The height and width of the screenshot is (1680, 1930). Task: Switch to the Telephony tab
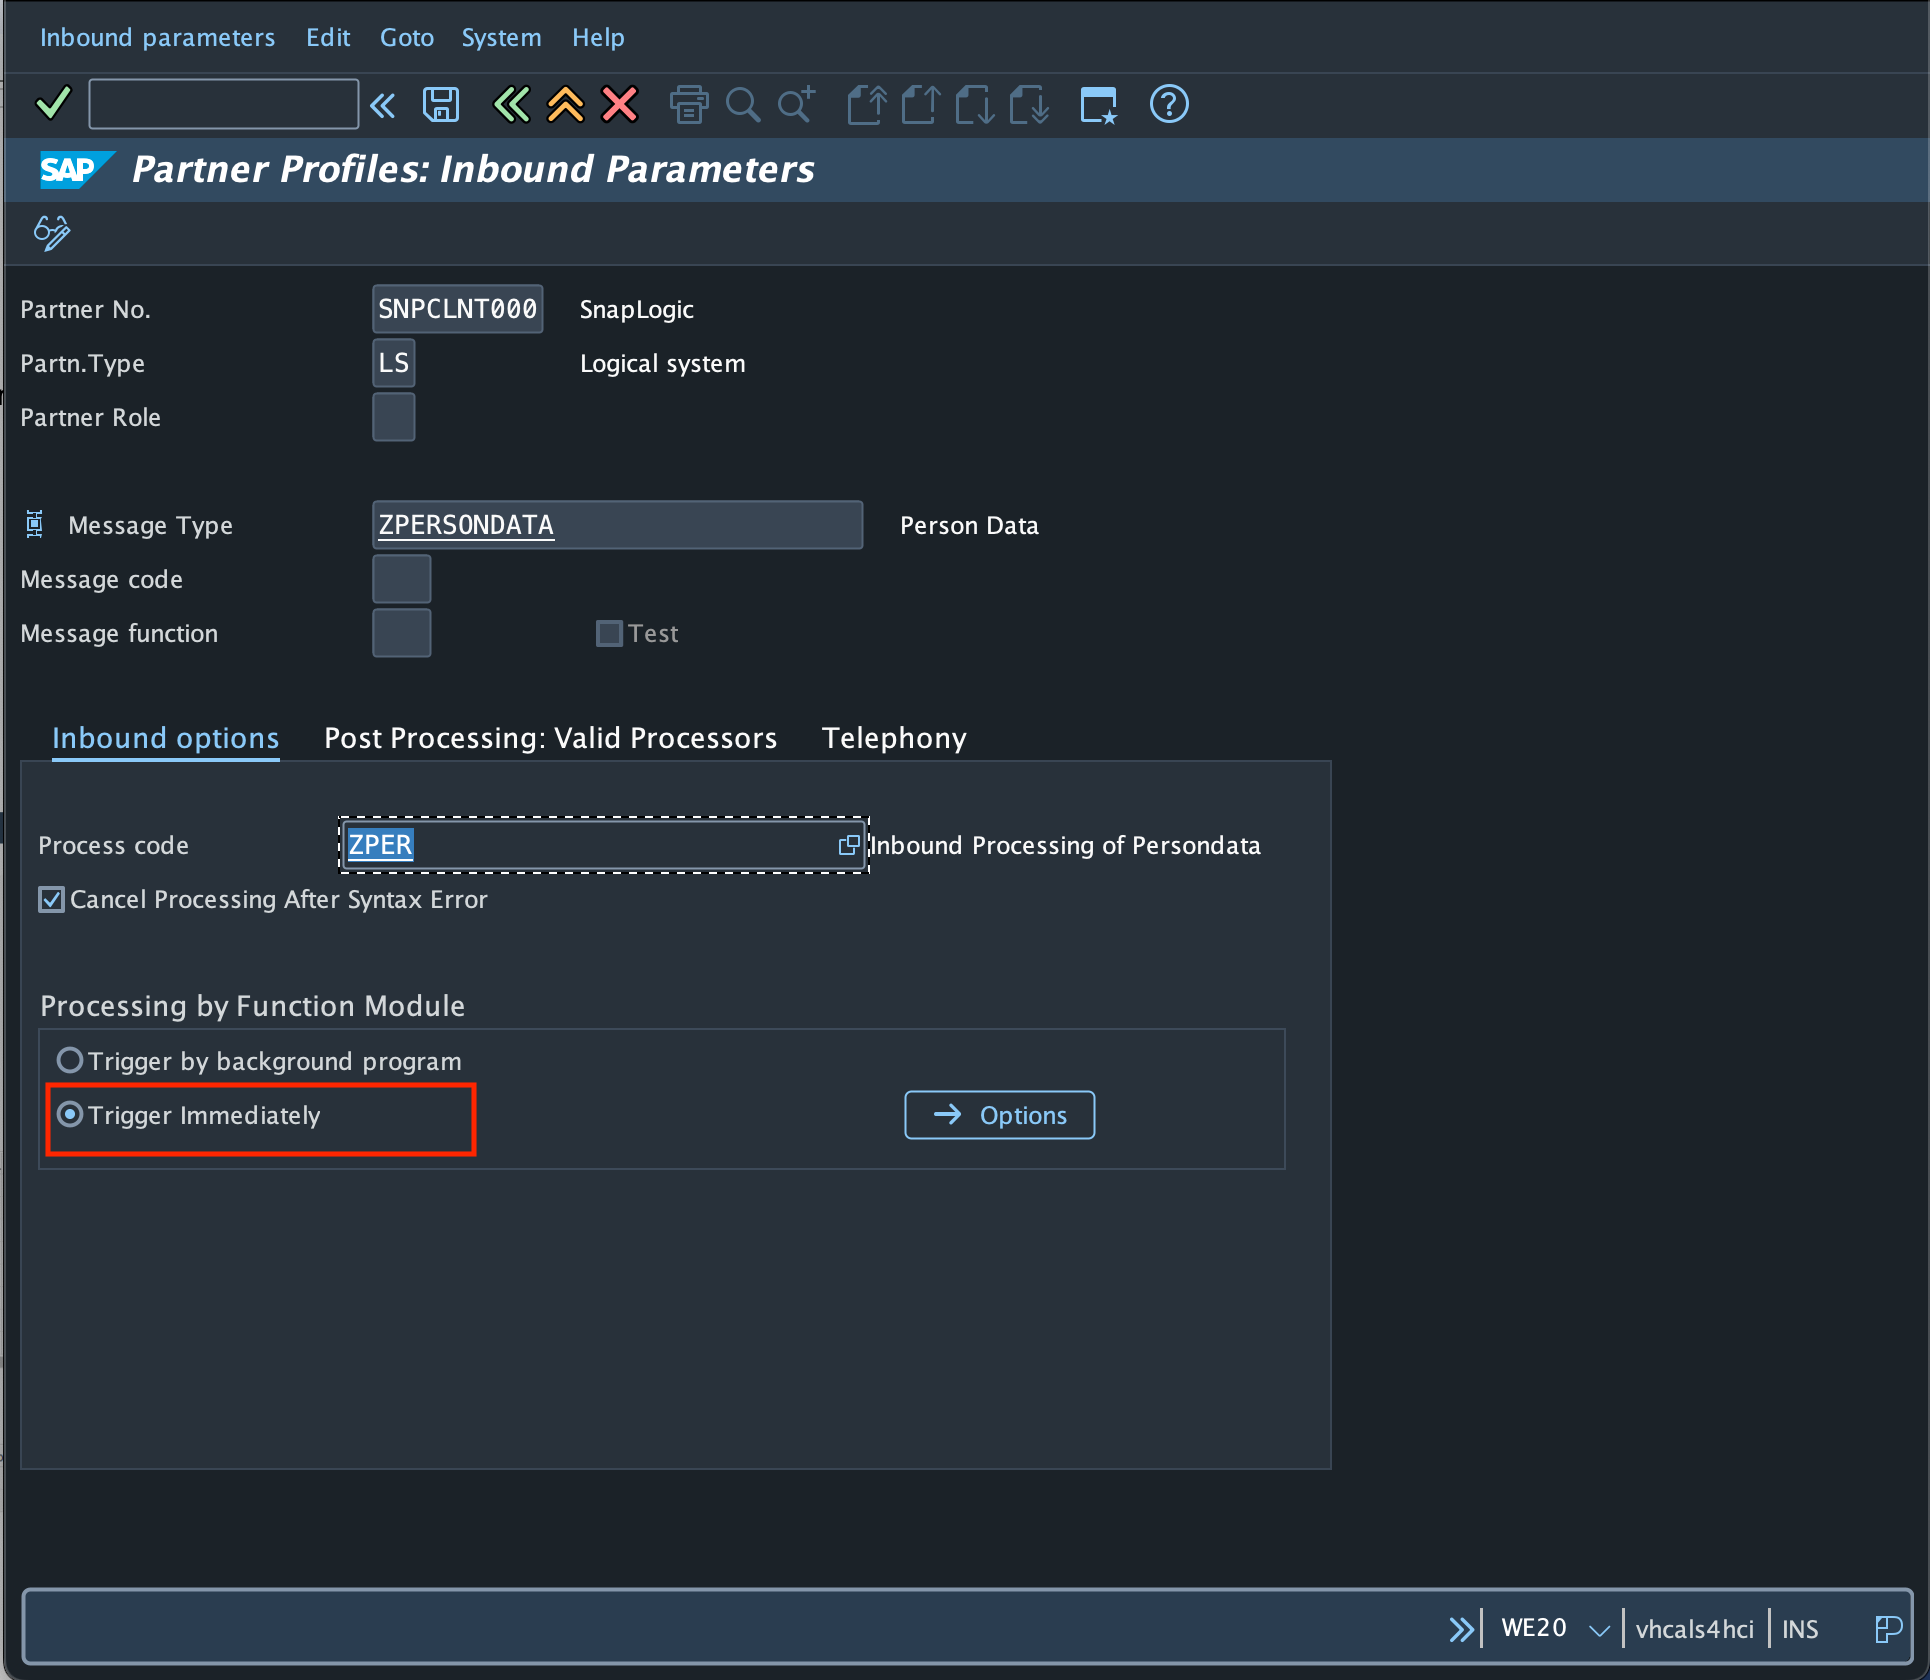(893, 737)
